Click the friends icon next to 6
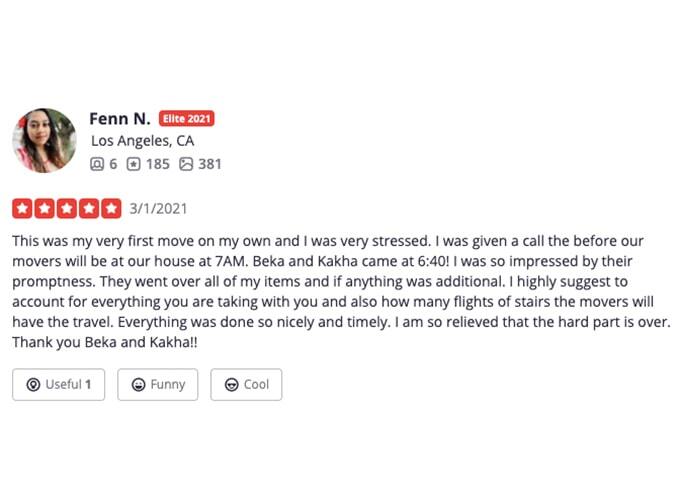Viewport: 680px width, 500px height. tap(97, 164)
